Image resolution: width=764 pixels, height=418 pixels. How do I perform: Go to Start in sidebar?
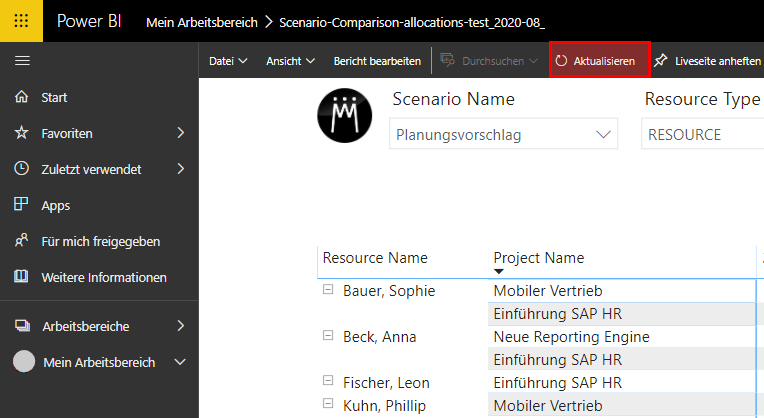[x=54, y=97]
